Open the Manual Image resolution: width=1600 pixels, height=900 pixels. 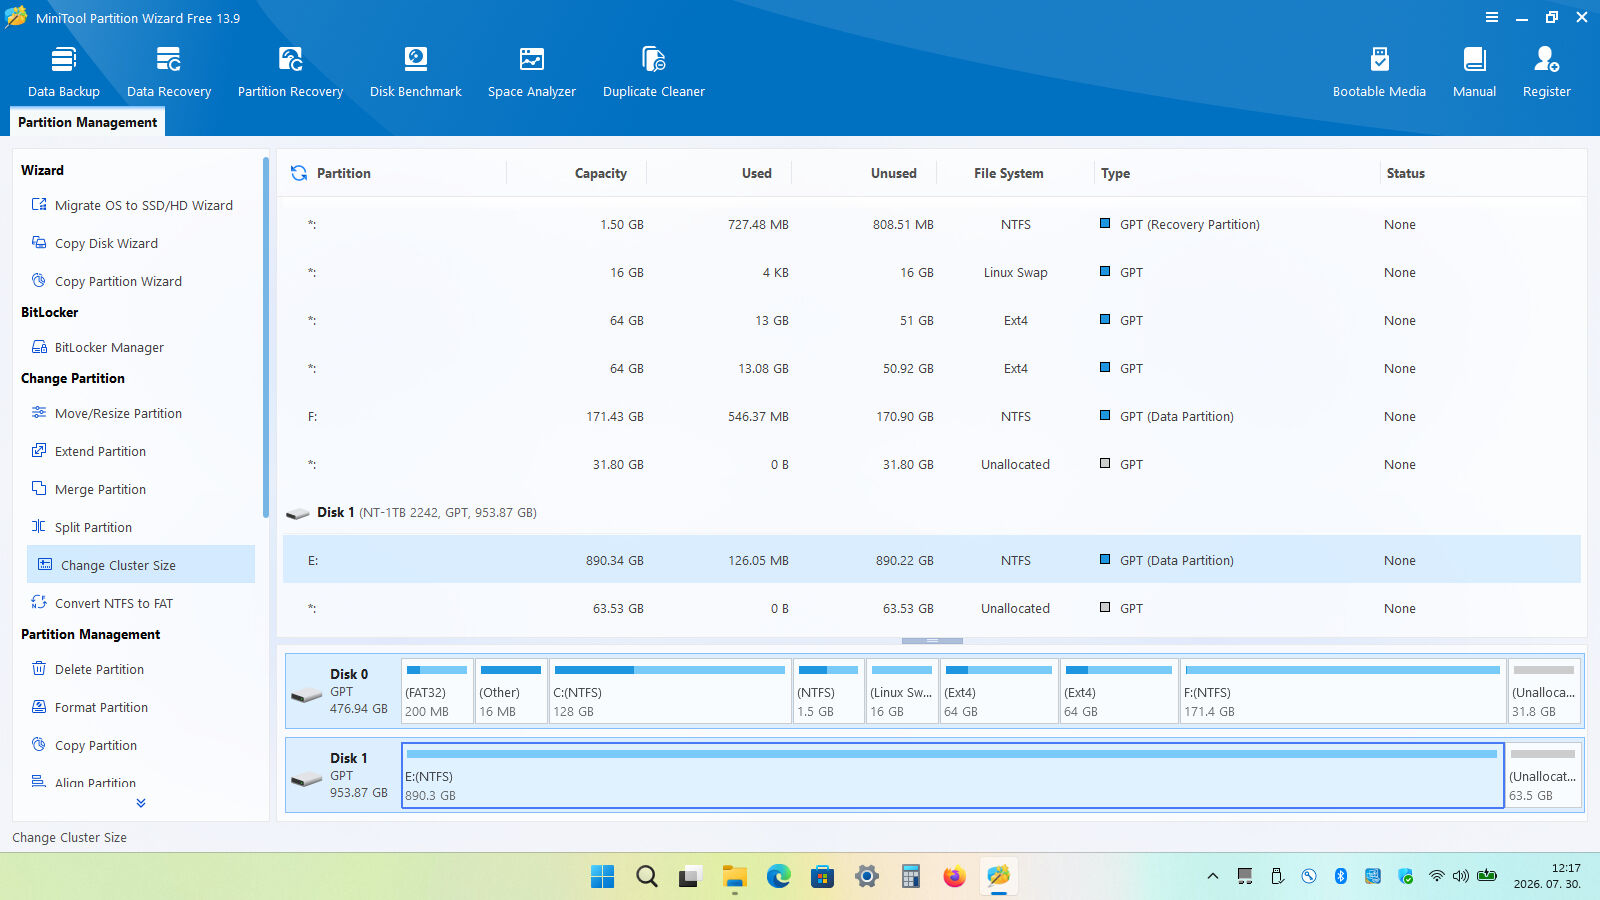coord(1474,72)
